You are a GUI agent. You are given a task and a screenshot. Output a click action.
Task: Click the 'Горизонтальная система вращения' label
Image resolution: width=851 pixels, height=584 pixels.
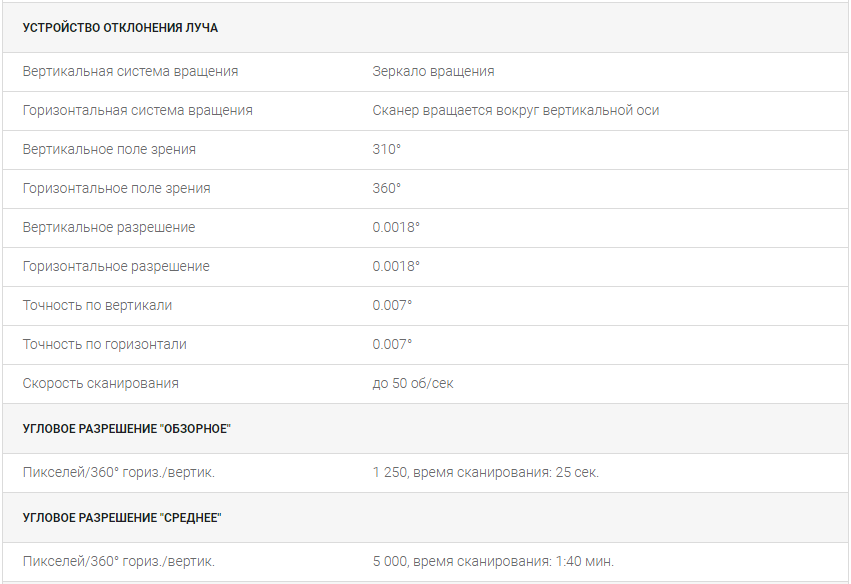point(137,111)
